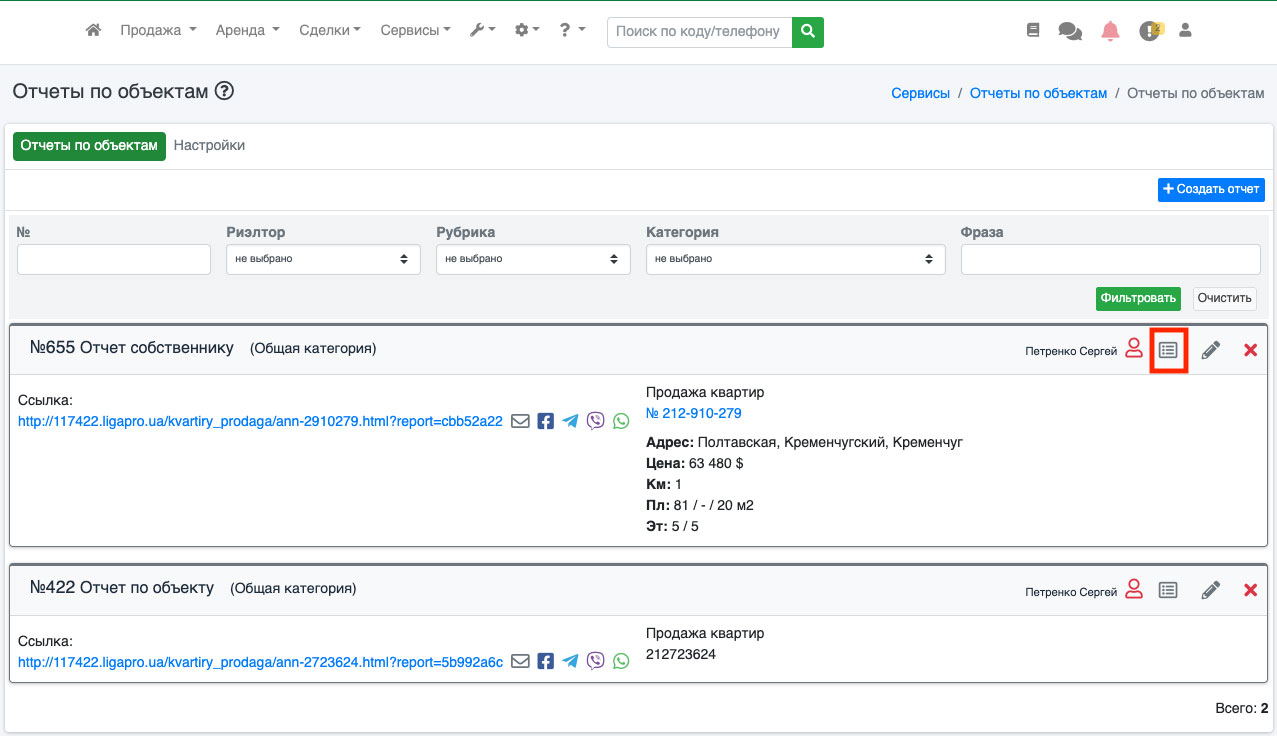Delete report №422 with red cross

1250,590
